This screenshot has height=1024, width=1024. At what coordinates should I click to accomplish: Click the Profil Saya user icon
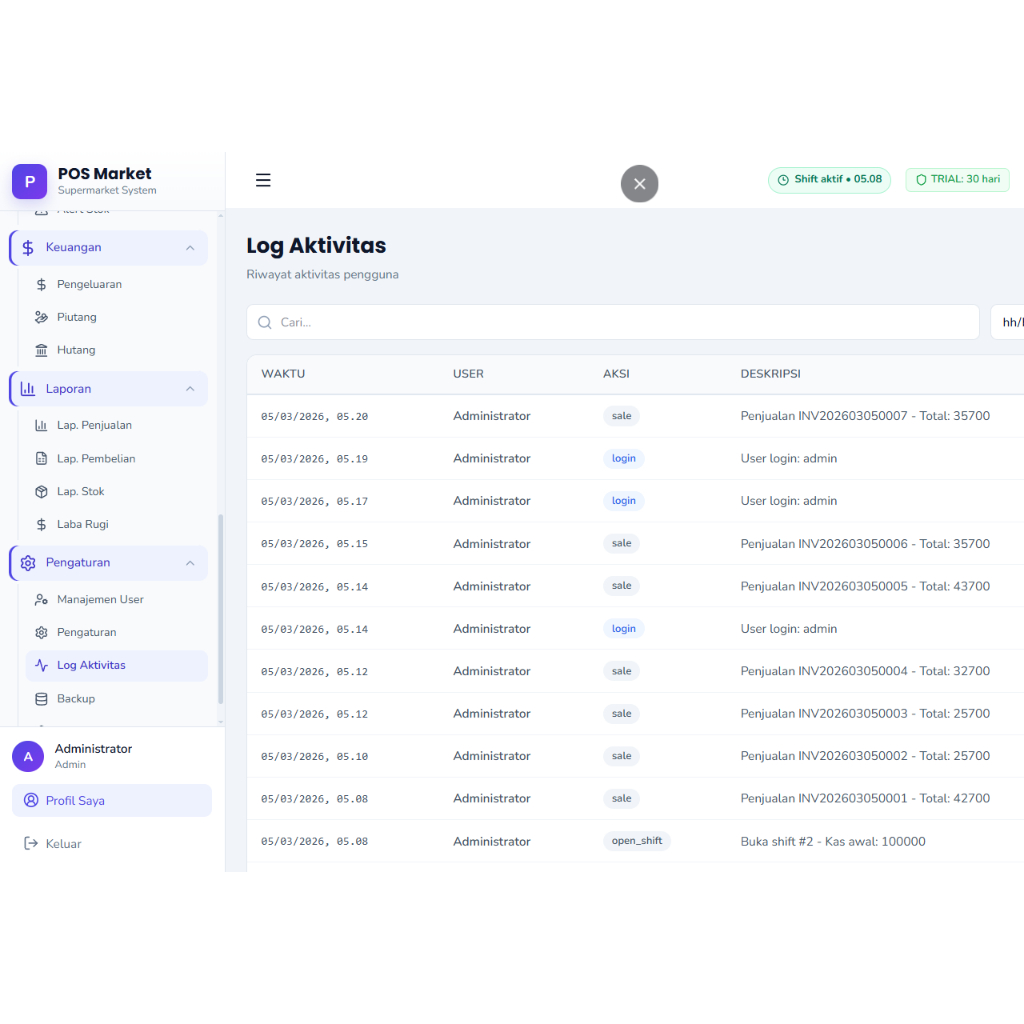[x=31, y=800]
